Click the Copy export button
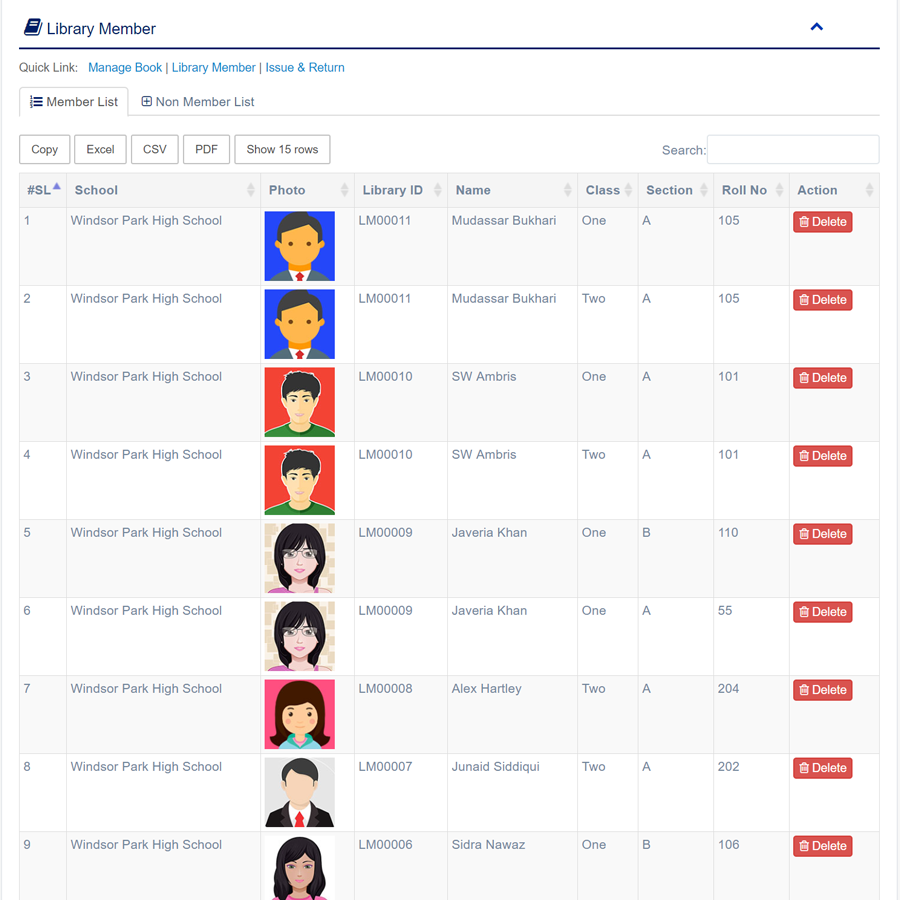Image resolution: width=900 pixels, height=900 pixels. click(45, 150)
